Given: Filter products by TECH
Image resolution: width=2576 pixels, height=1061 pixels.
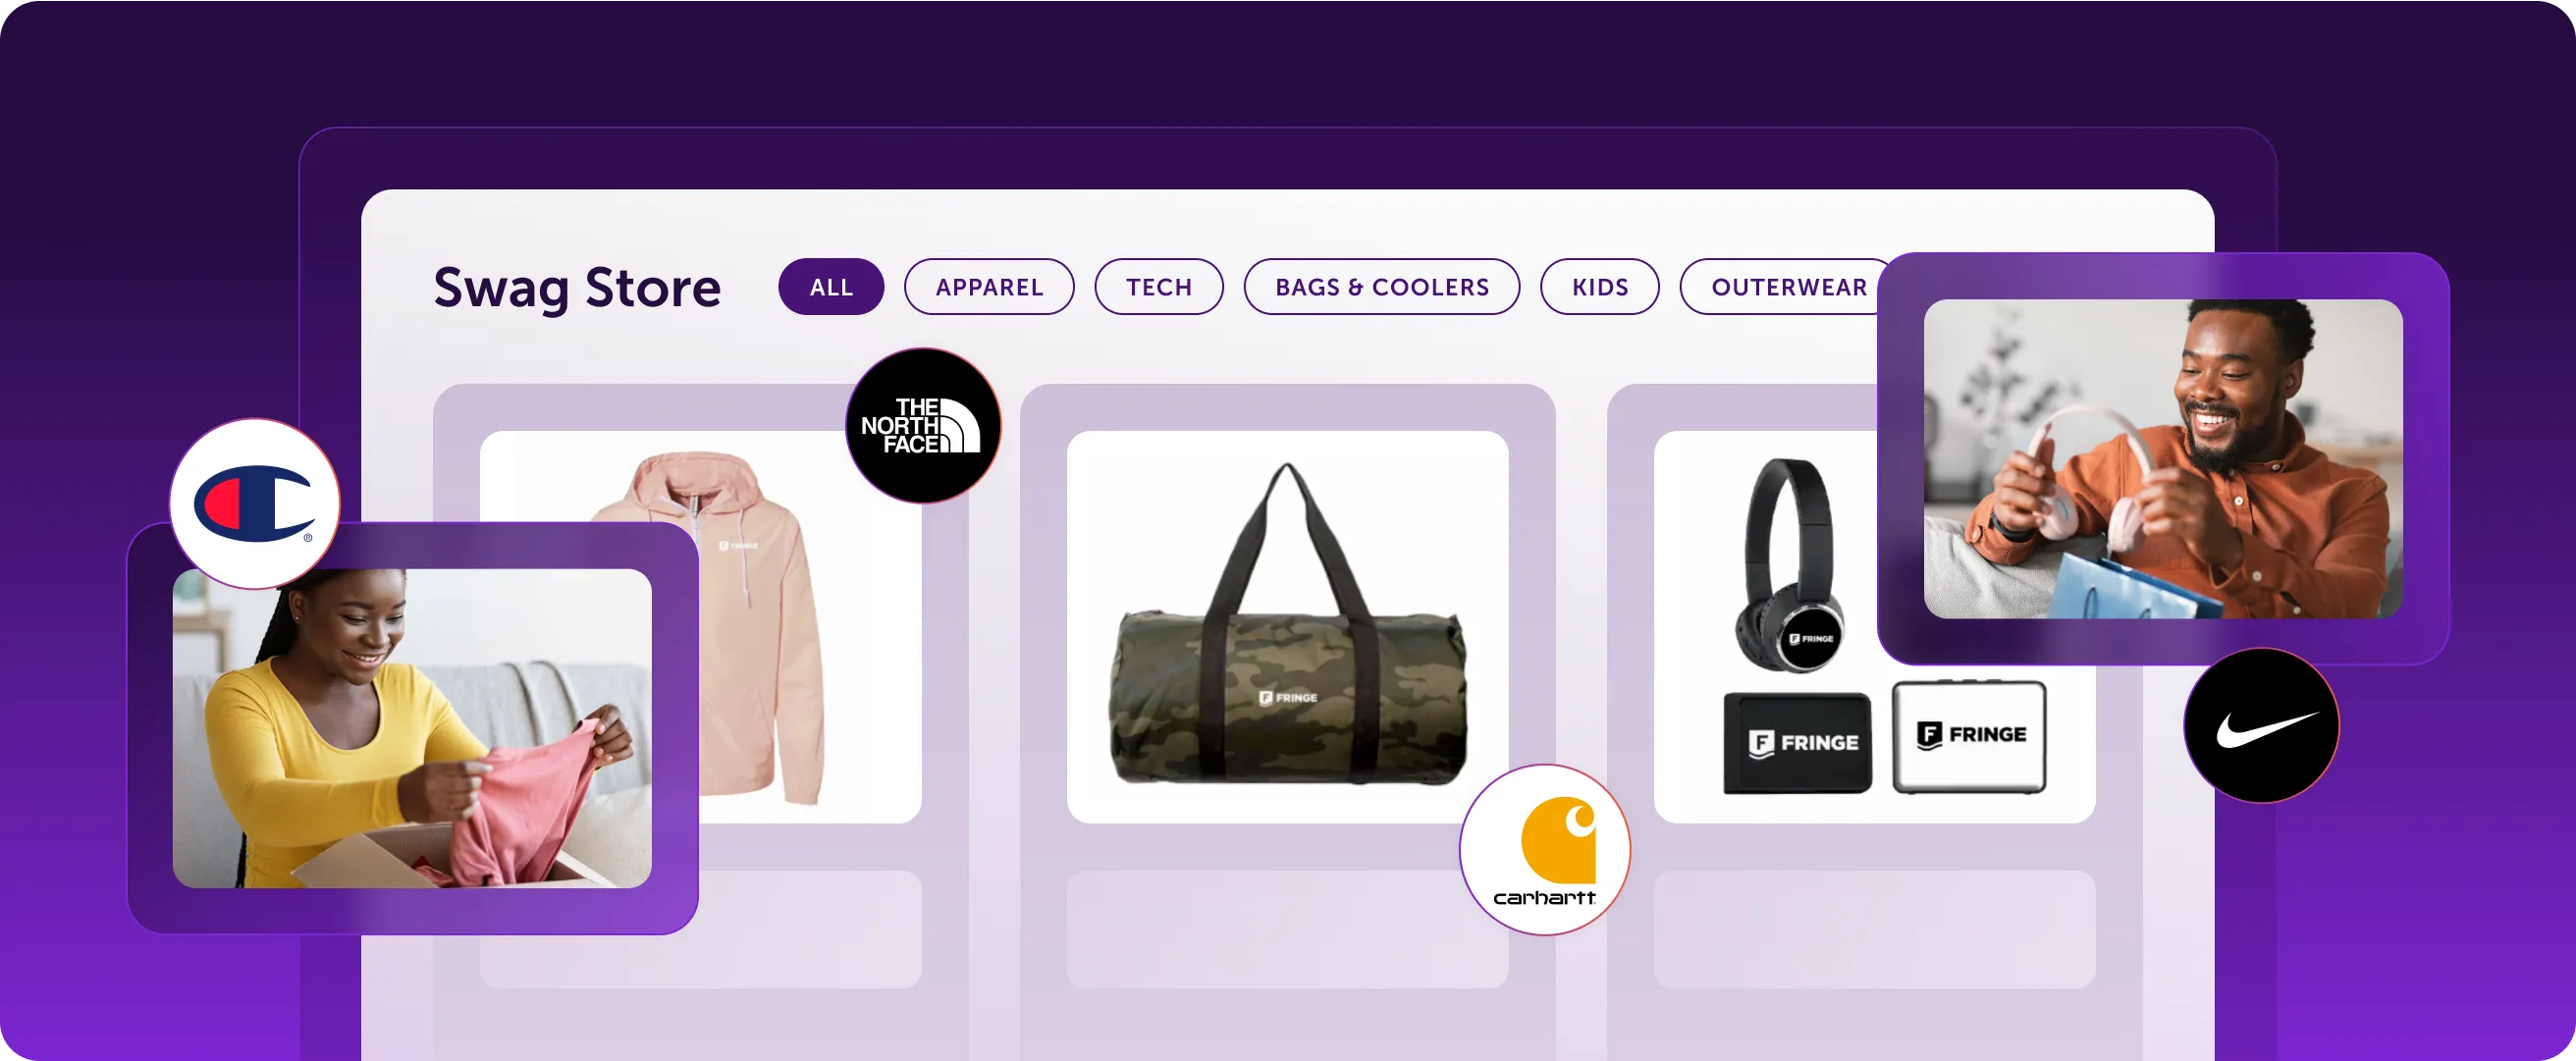Looking at the screenshot, I should [1159, 287].
